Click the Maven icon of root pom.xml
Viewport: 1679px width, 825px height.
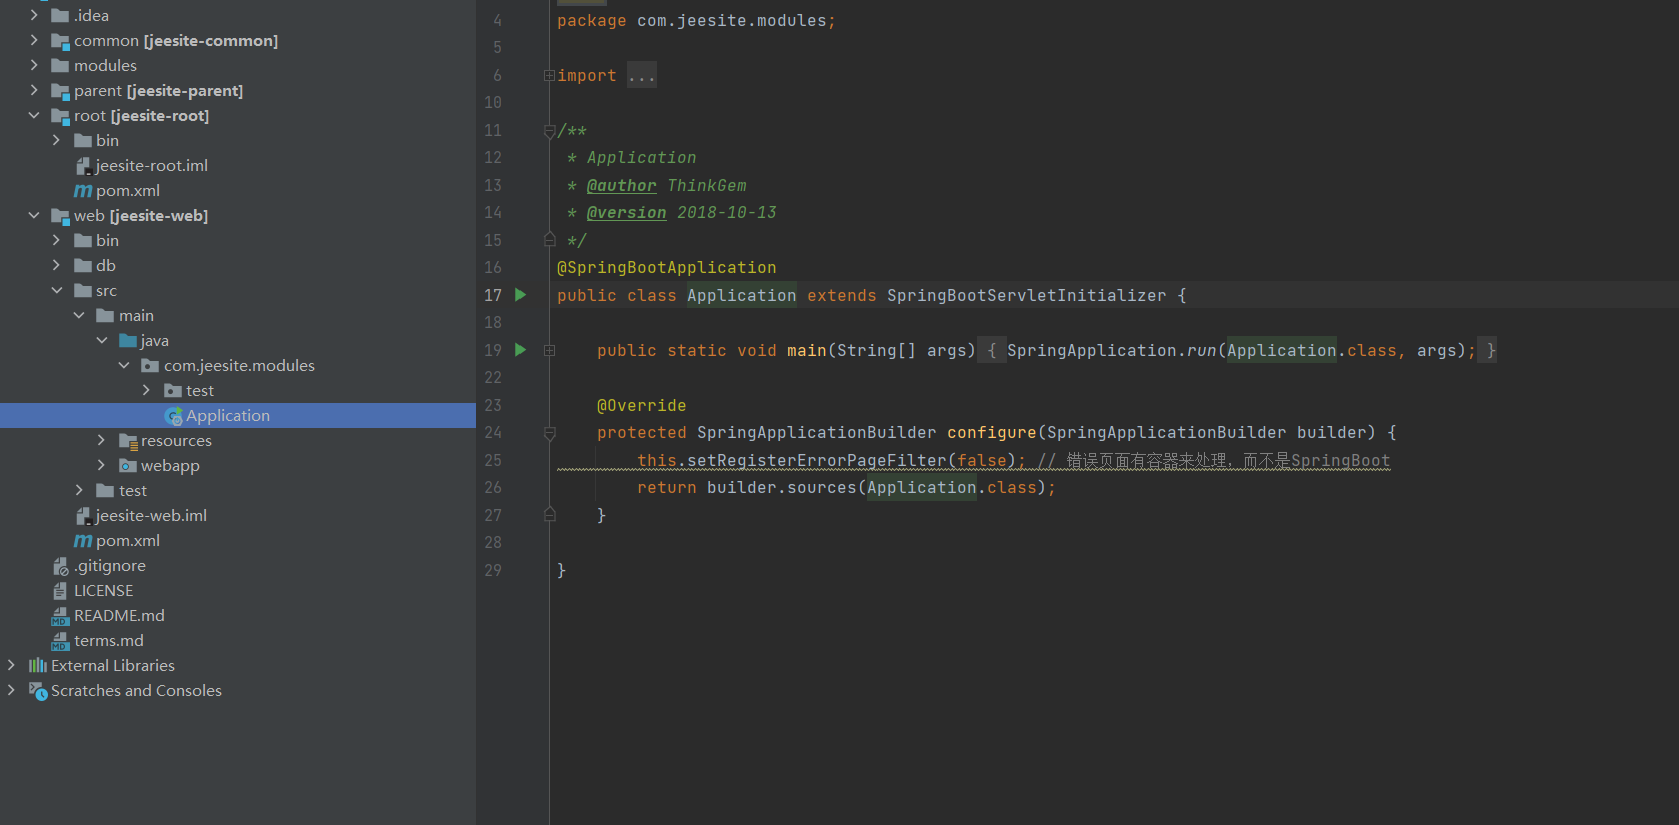coord(83,191)
